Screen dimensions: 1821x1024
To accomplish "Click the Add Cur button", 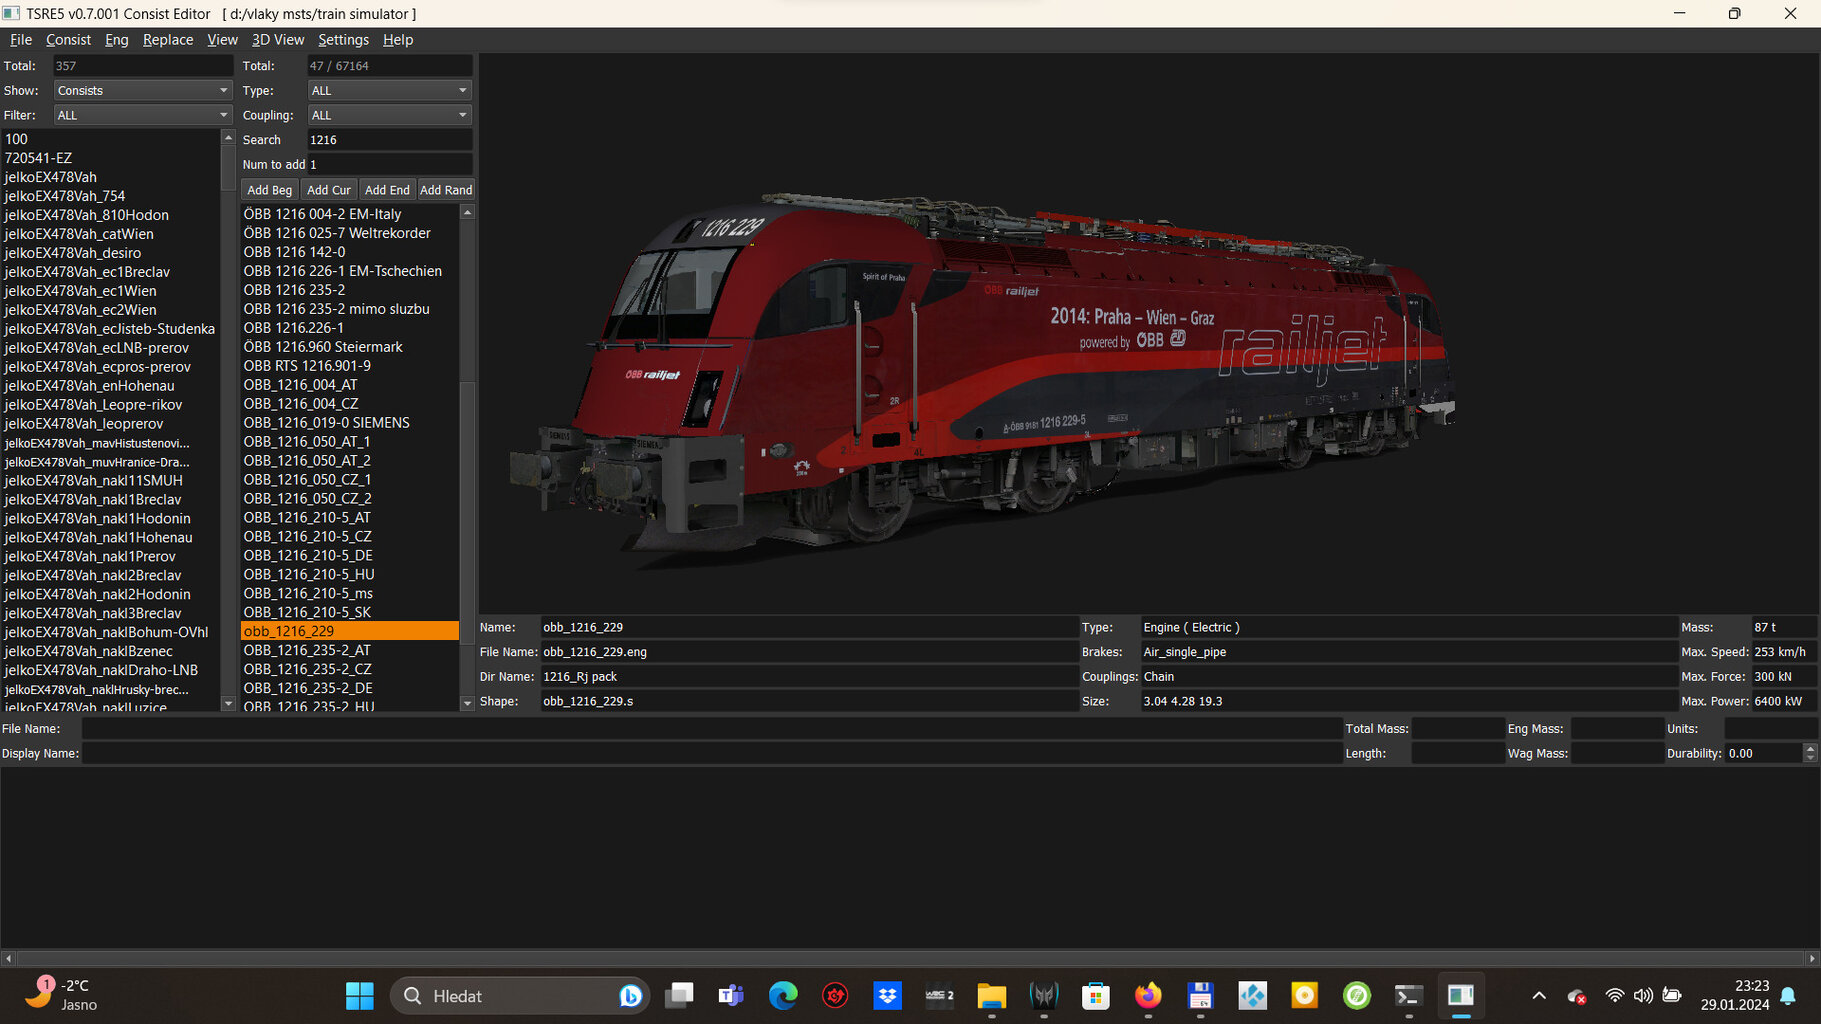I will click(x=329, y=190).
